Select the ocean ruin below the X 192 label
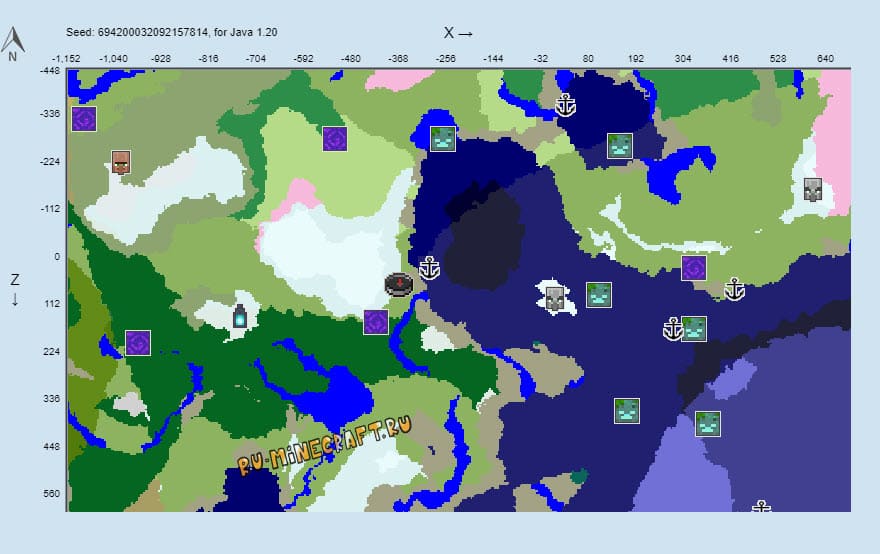 (x=620, y=146)
